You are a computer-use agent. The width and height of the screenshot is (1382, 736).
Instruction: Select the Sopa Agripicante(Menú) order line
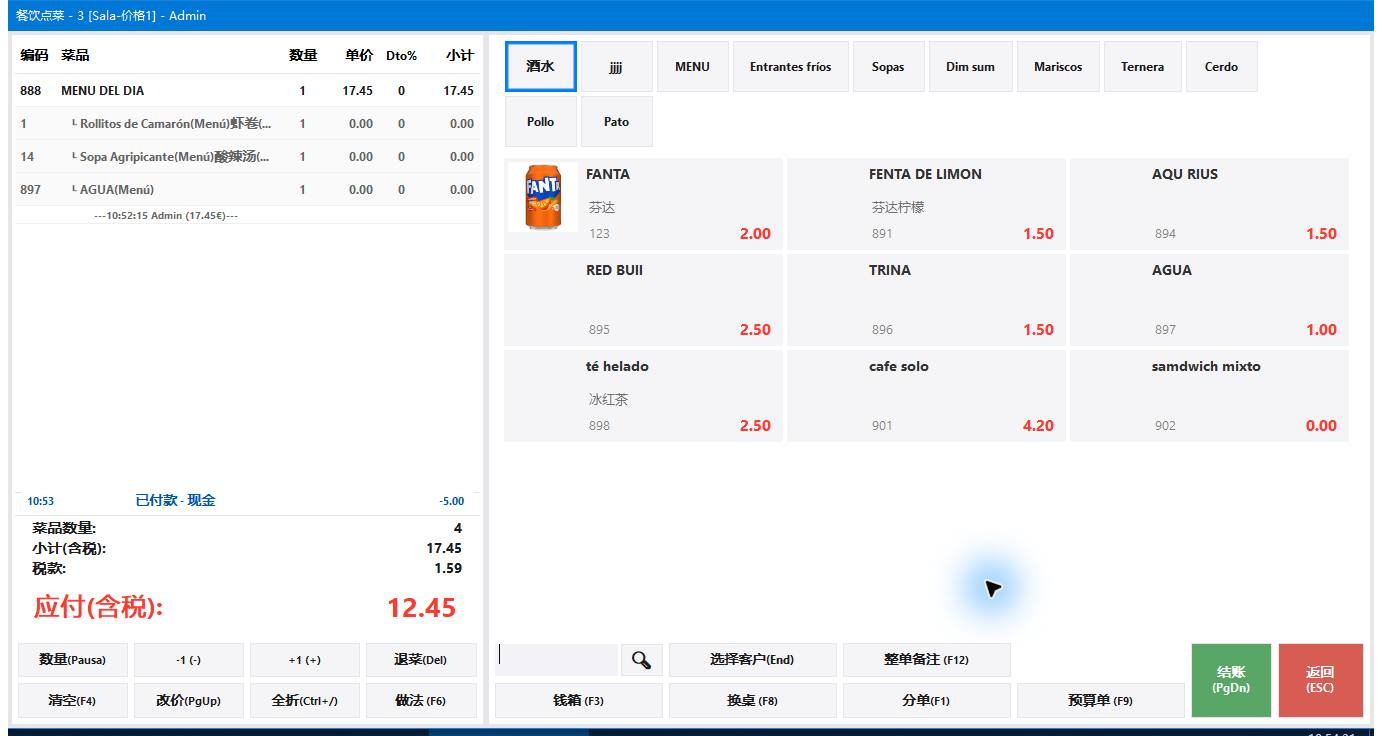point(247,156)
